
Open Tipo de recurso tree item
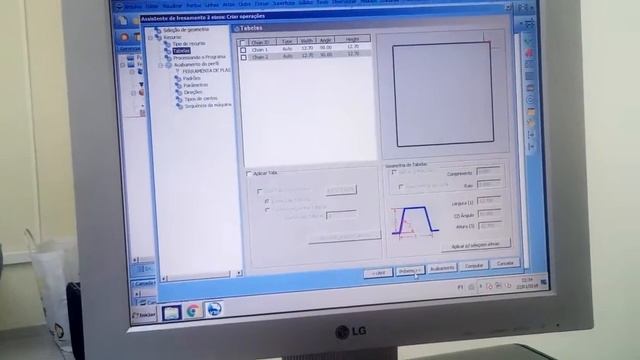pyautogui.click(x=189, y=44)
